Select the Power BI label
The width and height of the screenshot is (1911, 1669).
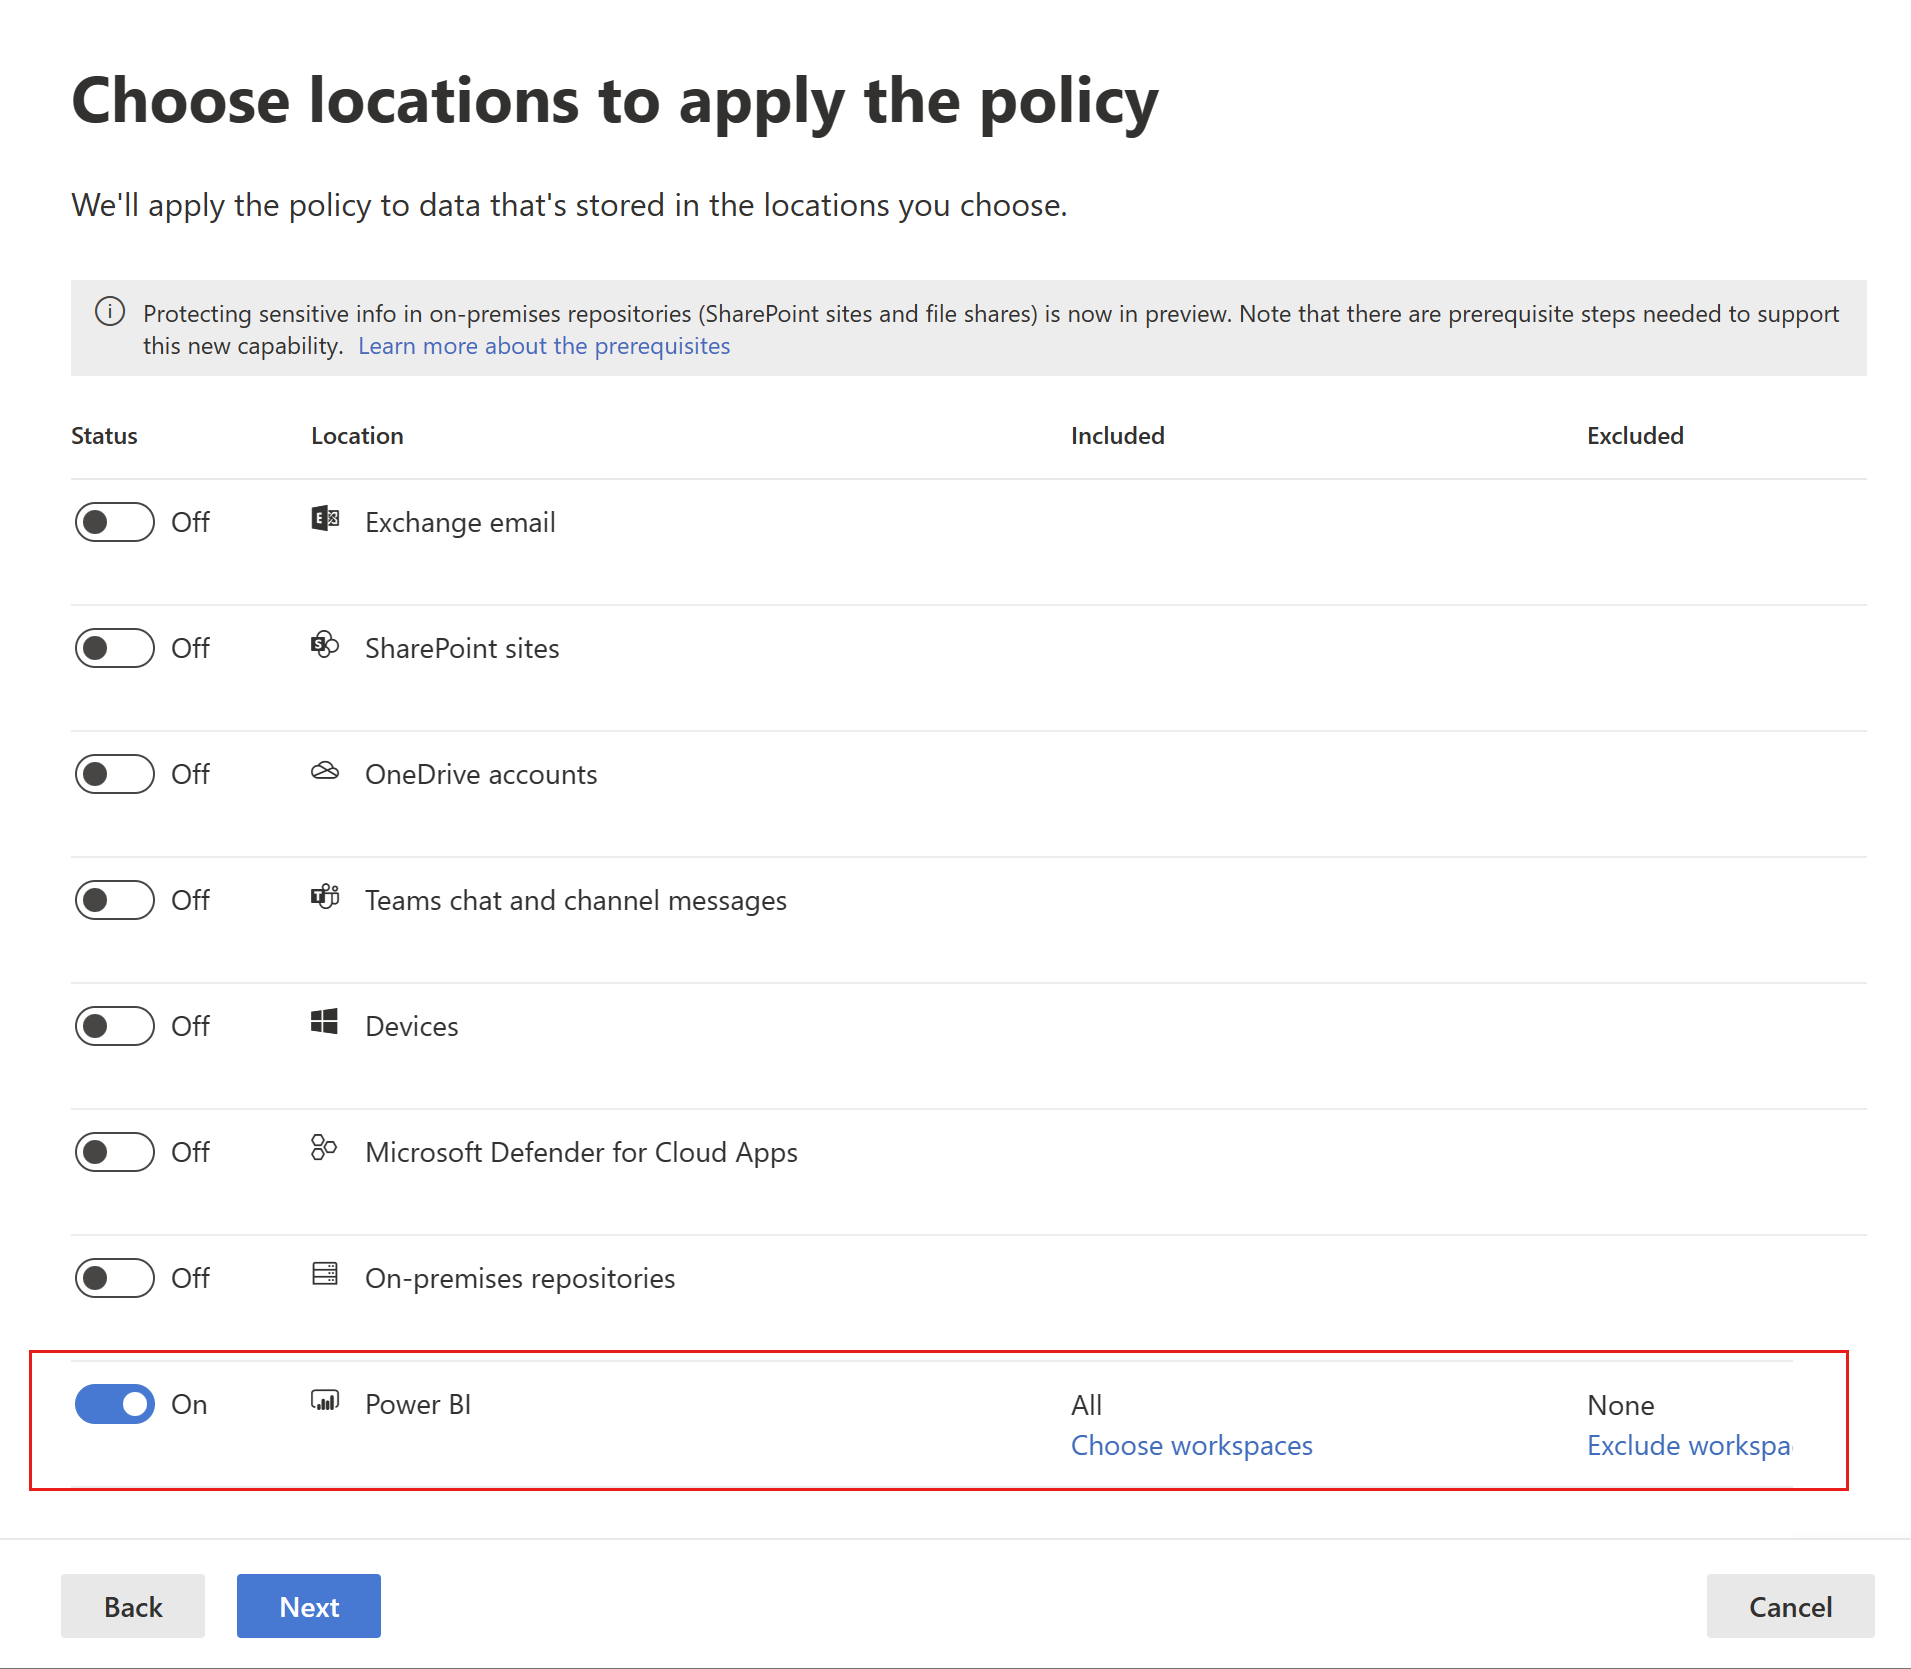[x=418, y=1405]
